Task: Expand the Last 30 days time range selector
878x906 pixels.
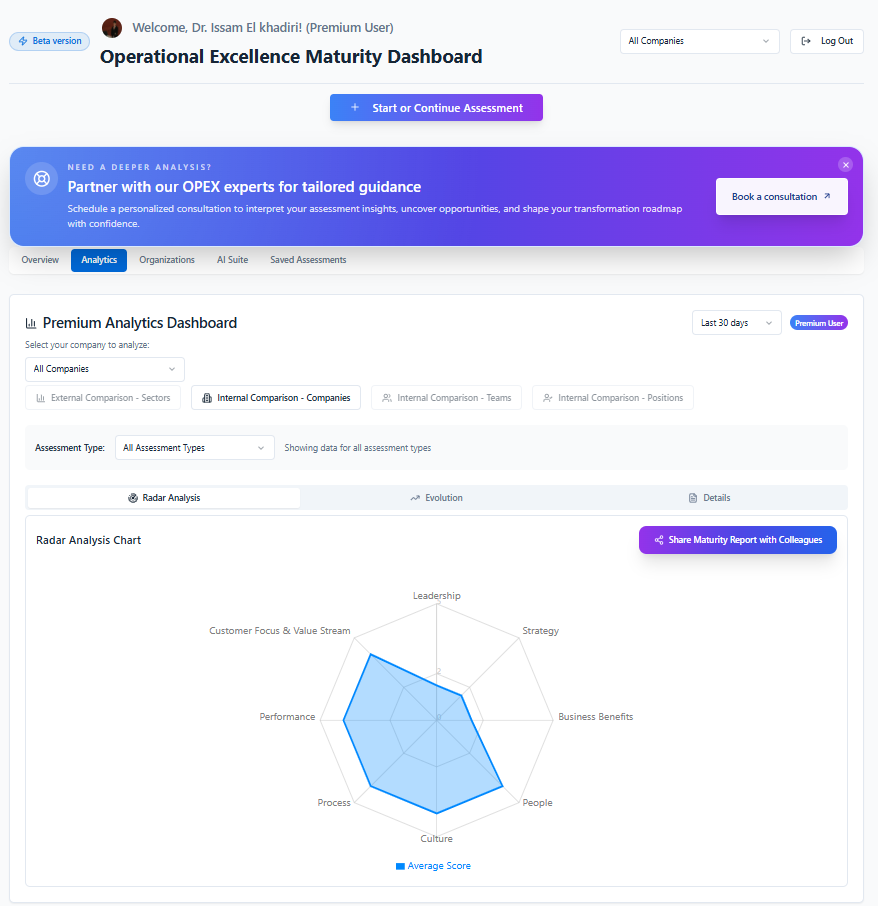Action: 736,322
